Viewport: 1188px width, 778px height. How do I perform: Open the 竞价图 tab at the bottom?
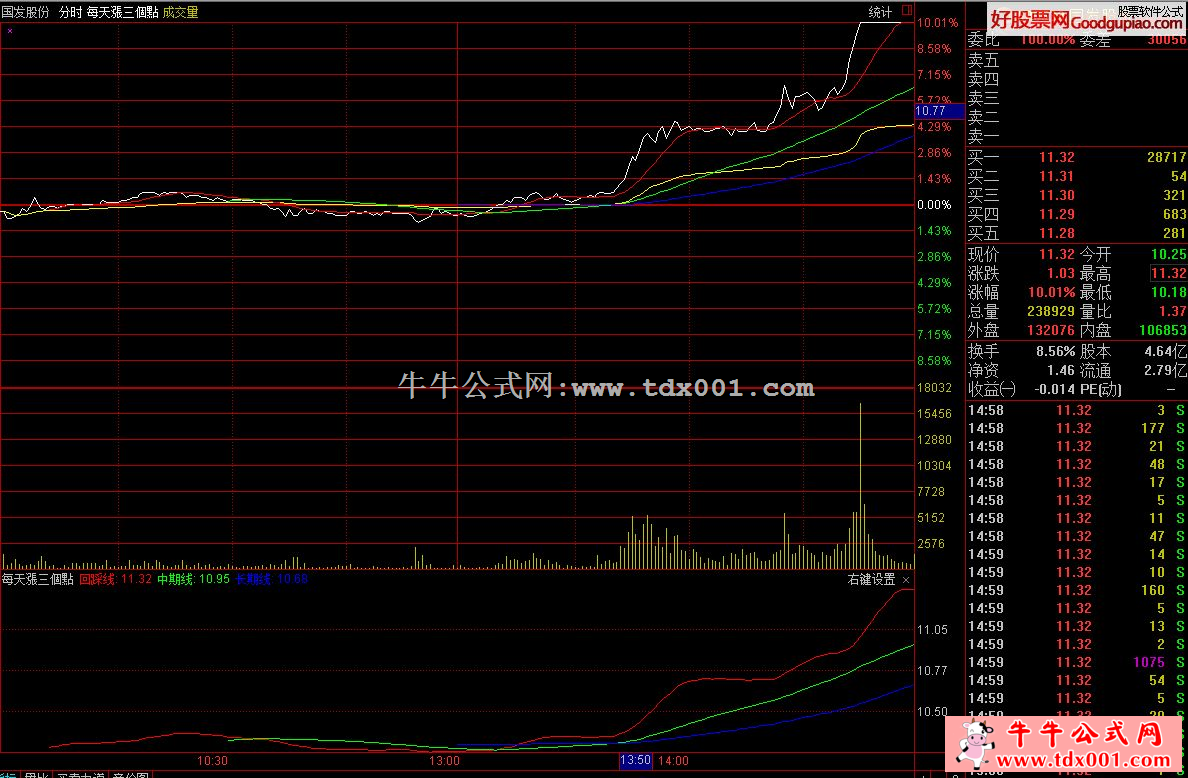click(130, 775)
